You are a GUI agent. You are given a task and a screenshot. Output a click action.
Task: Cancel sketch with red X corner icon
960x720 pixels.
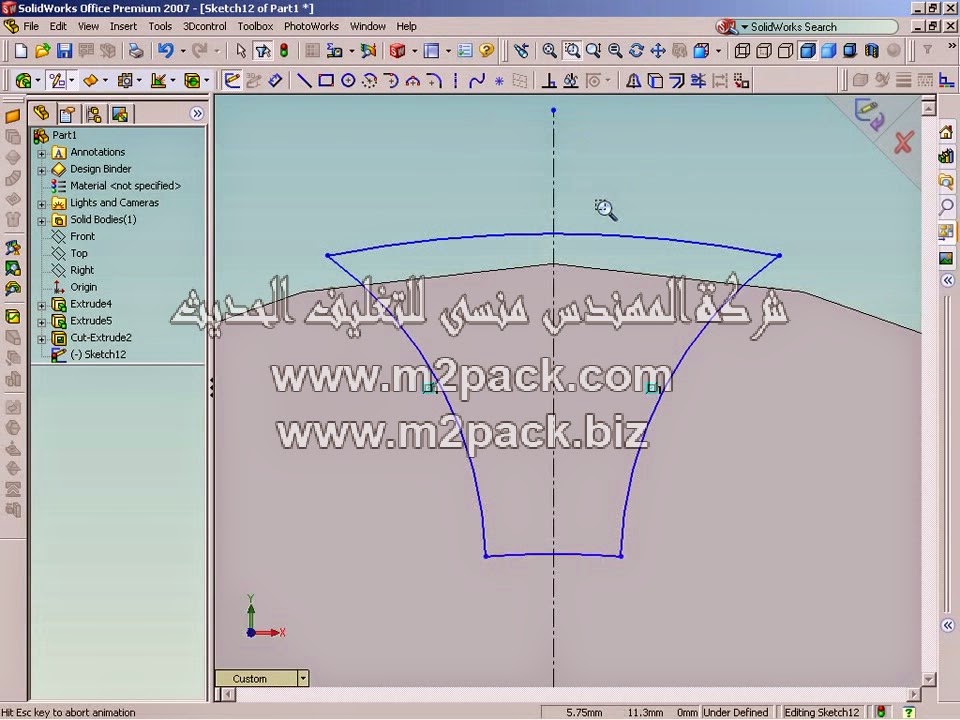pyautogui.click(x=904, y=143)
